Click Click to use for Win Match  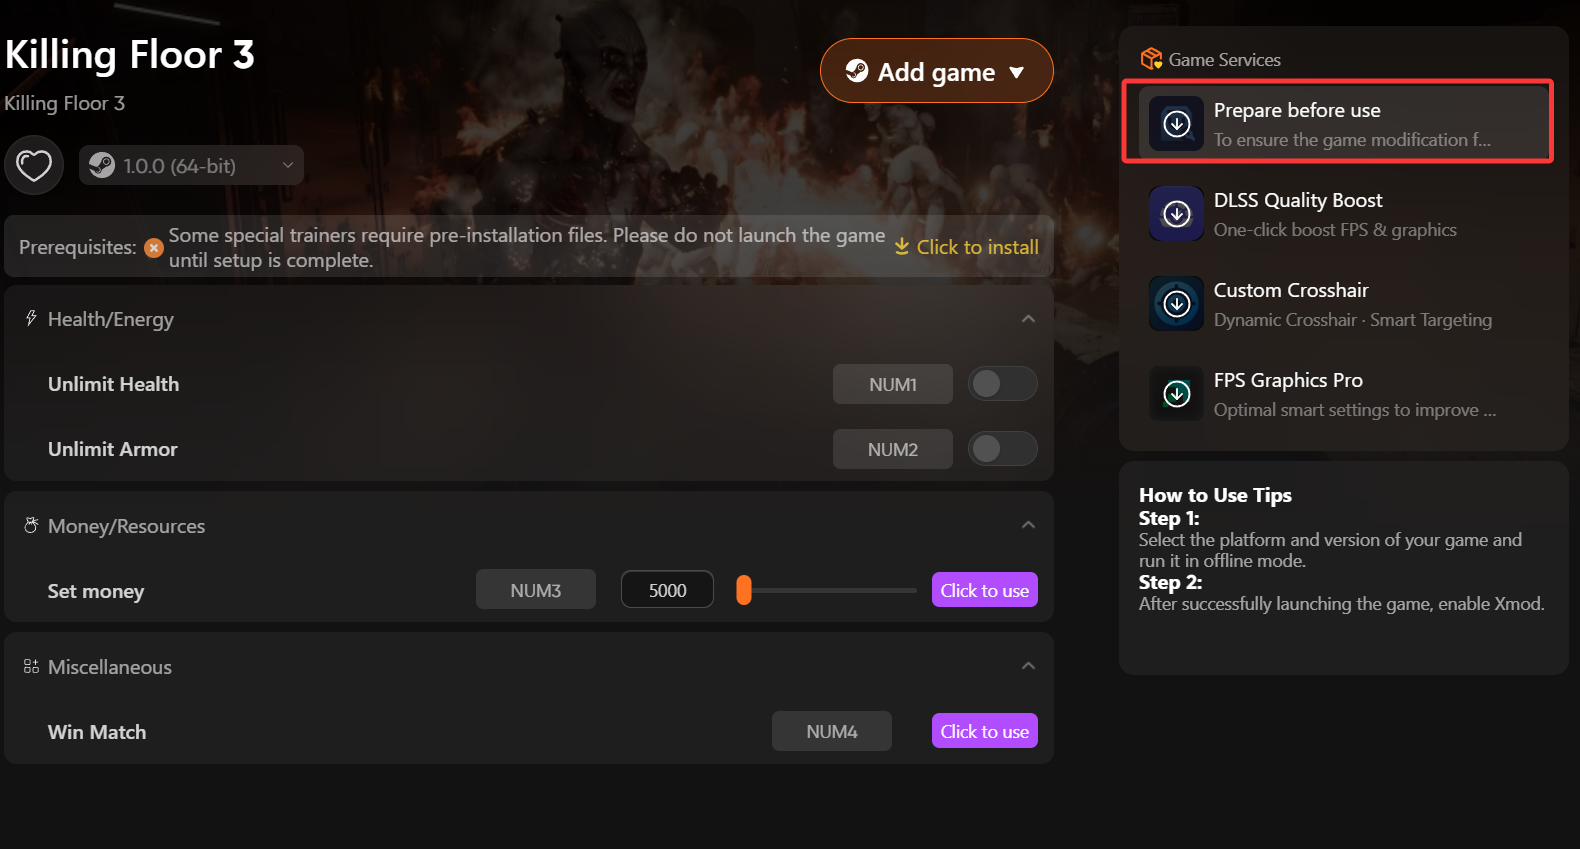tap(984, 731)
